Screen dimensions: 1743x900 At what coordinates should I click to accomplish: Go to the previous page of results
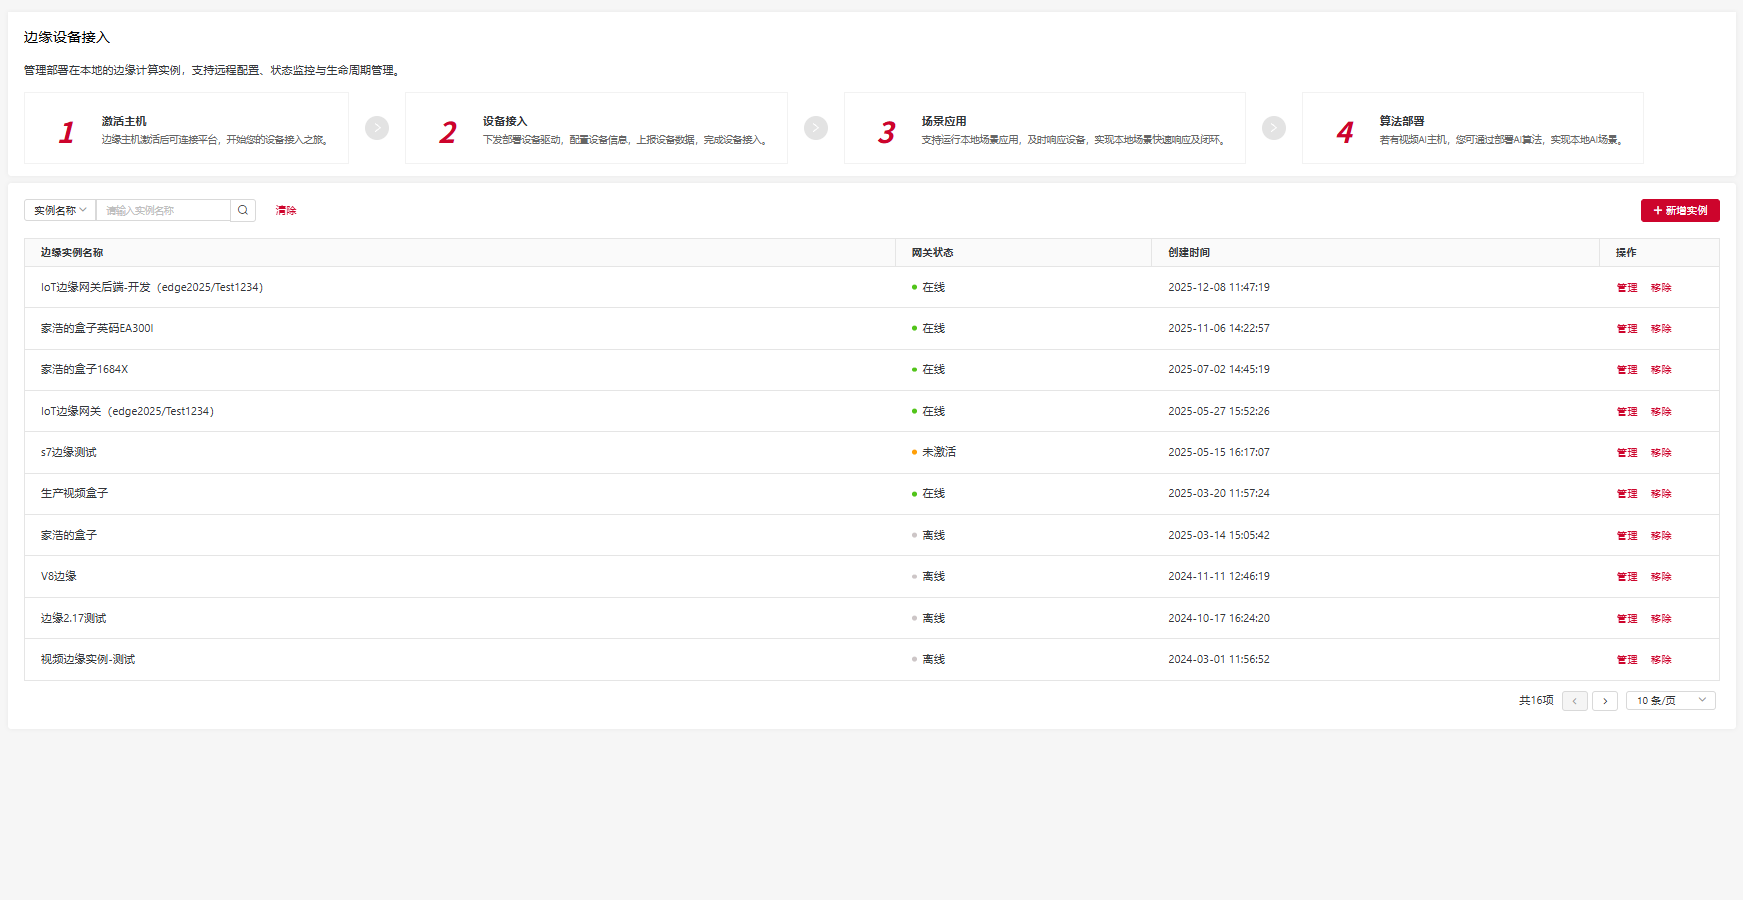pyautogui.click(x=1575, y=701)
